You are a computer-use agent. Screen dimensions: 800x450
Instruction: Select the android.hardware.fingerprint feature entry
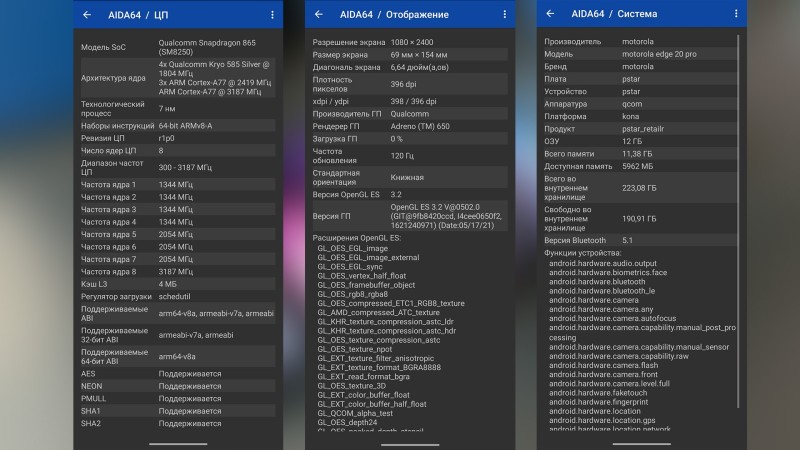[x=598, y=402]
